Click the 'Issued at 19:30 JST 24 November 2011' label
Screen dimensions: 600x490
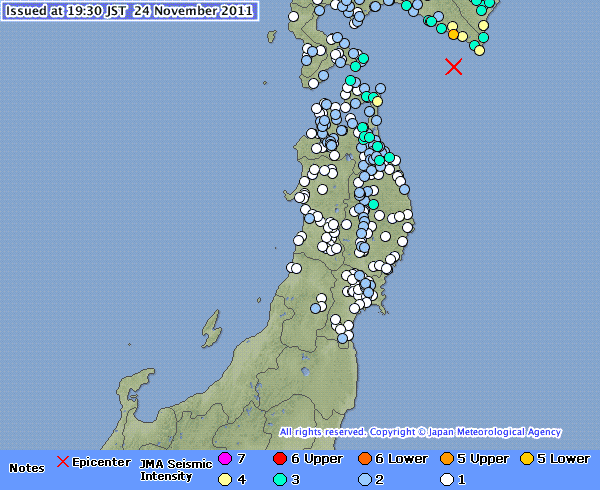[129, 11]
